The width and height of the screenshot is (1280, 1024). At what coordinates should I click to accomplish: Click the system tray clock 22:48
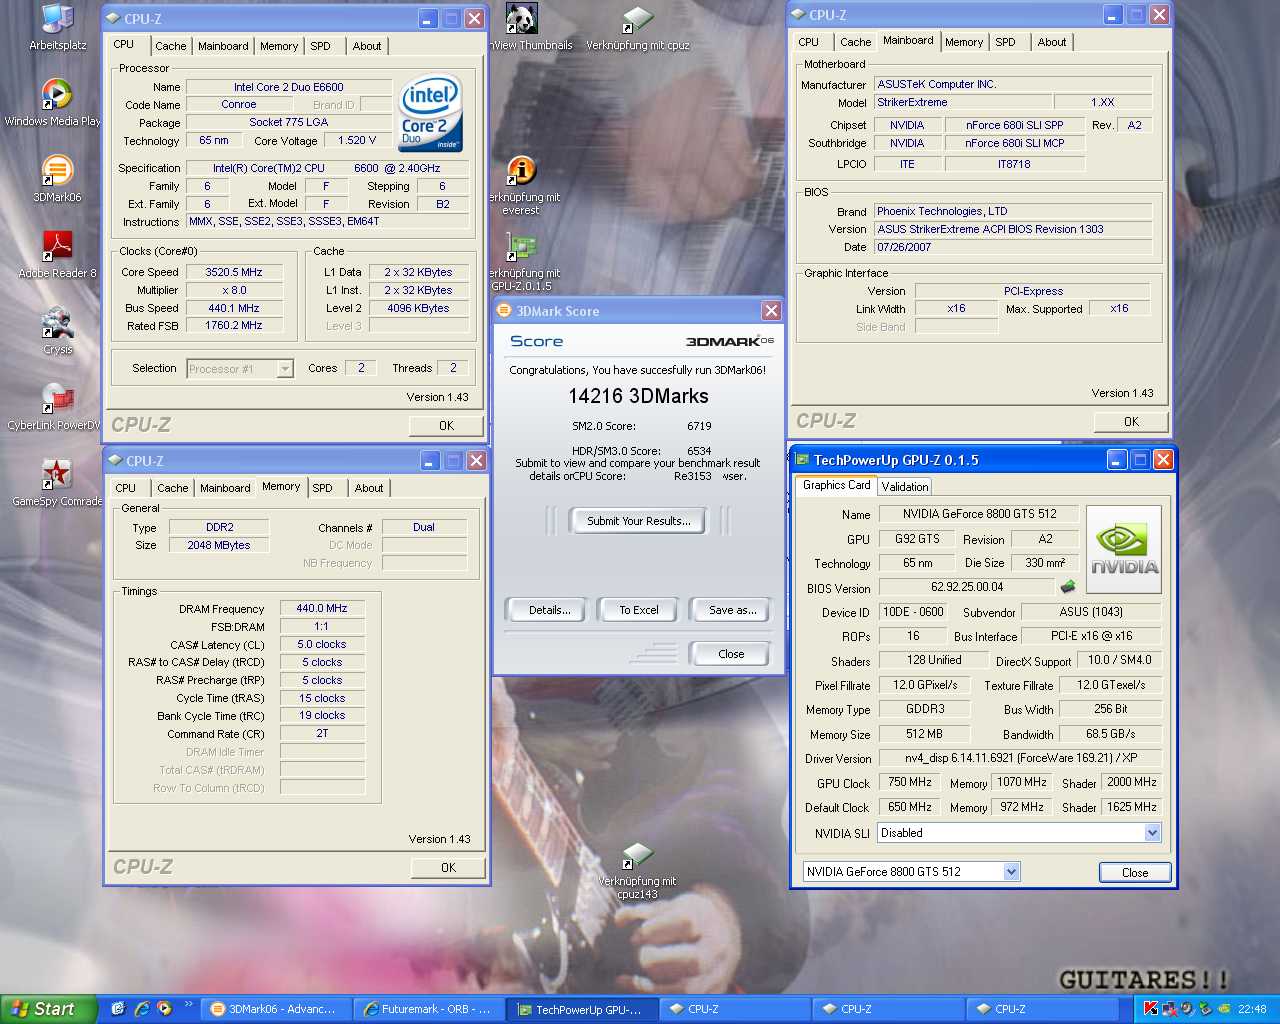coord(1252,1009)
